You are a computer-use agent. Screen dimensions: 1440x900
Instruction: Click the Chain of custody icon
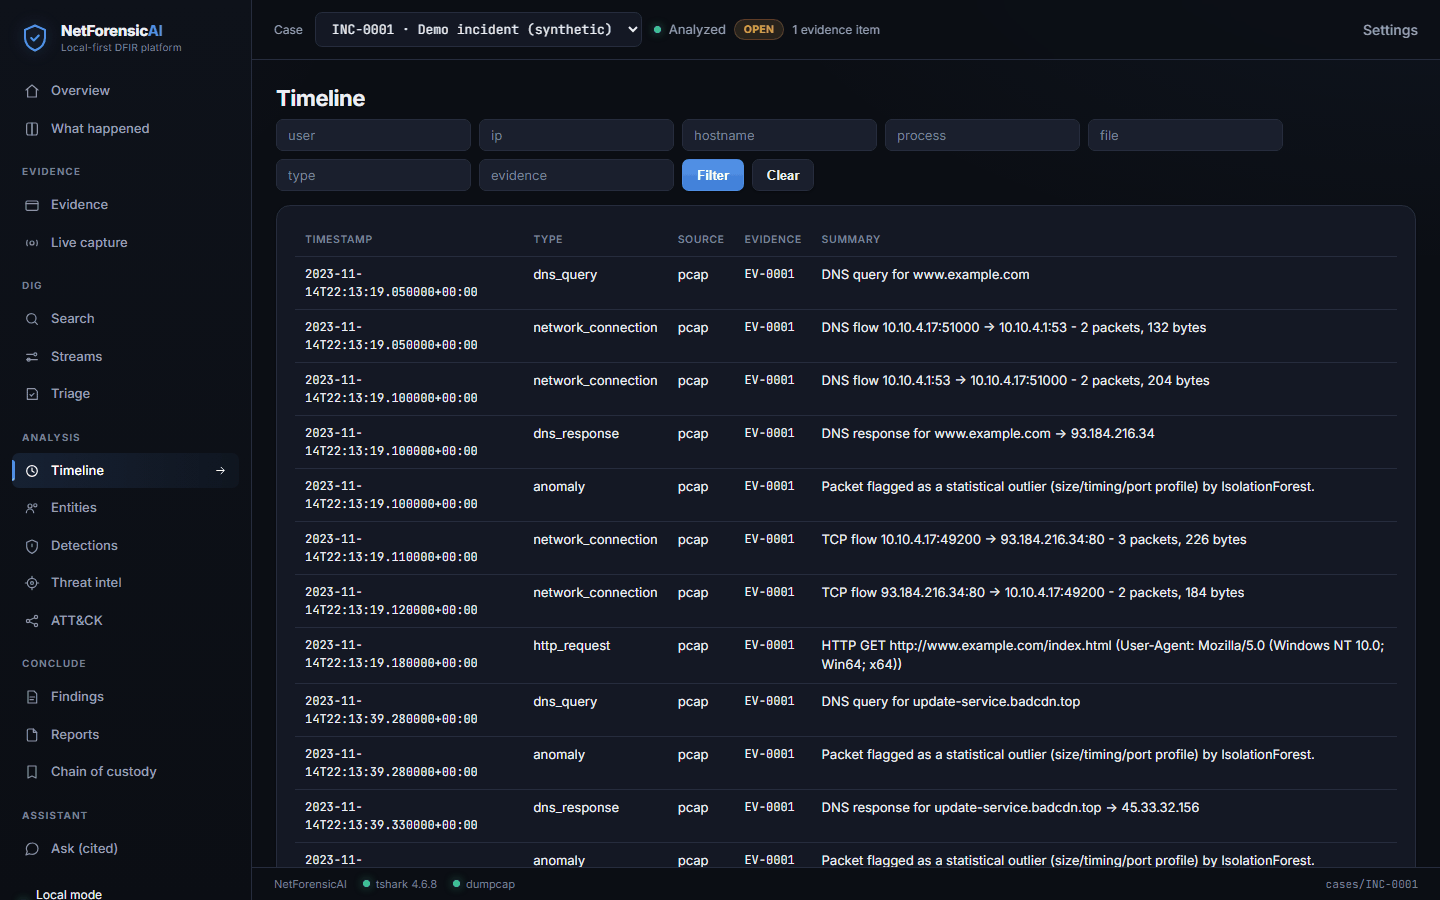(x=32, y=772)
